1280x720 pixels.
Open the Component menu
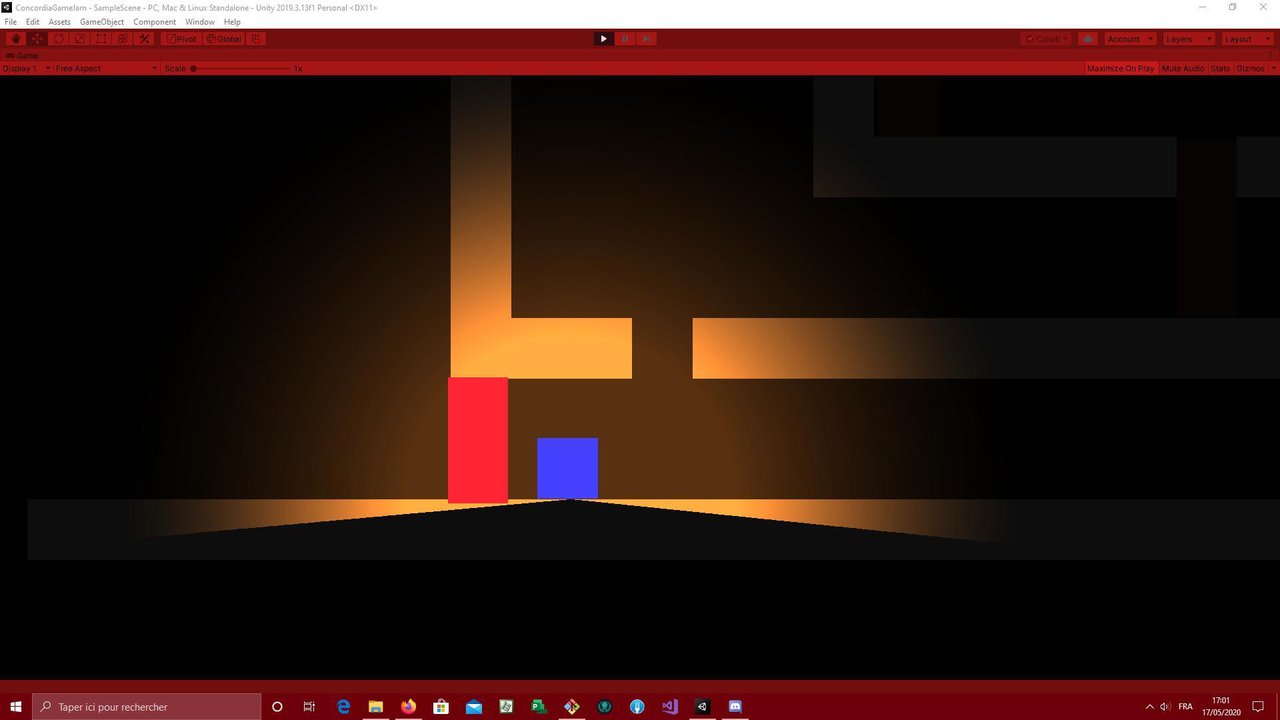tap(155, 22)
